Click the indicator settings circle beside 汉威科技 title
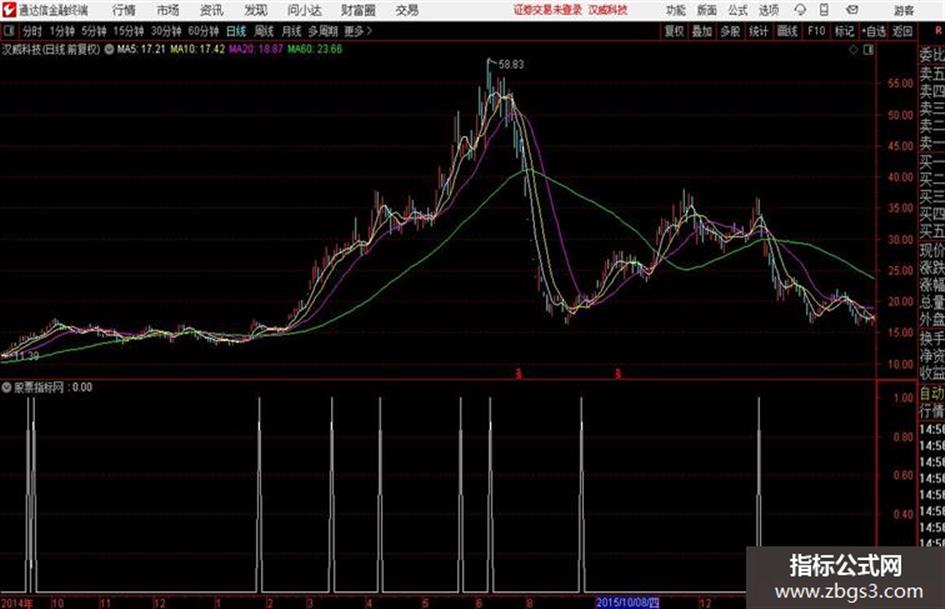 109,49
